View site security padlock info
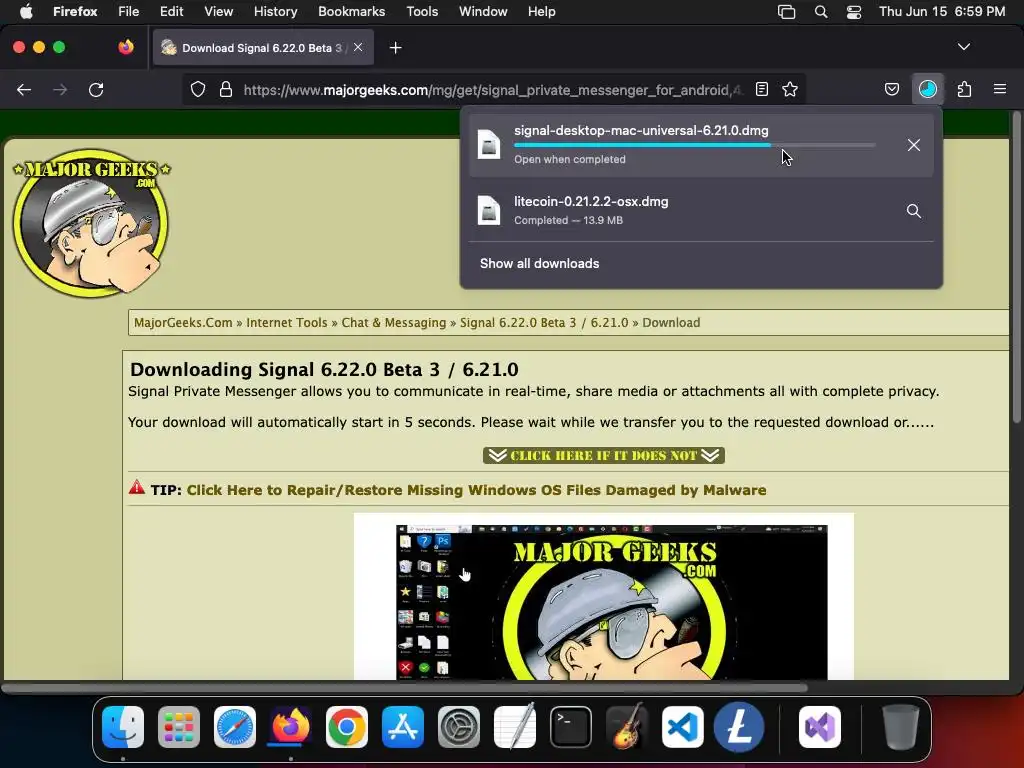The height and width of the screenshot is (768, 1024). click(226, 89)
